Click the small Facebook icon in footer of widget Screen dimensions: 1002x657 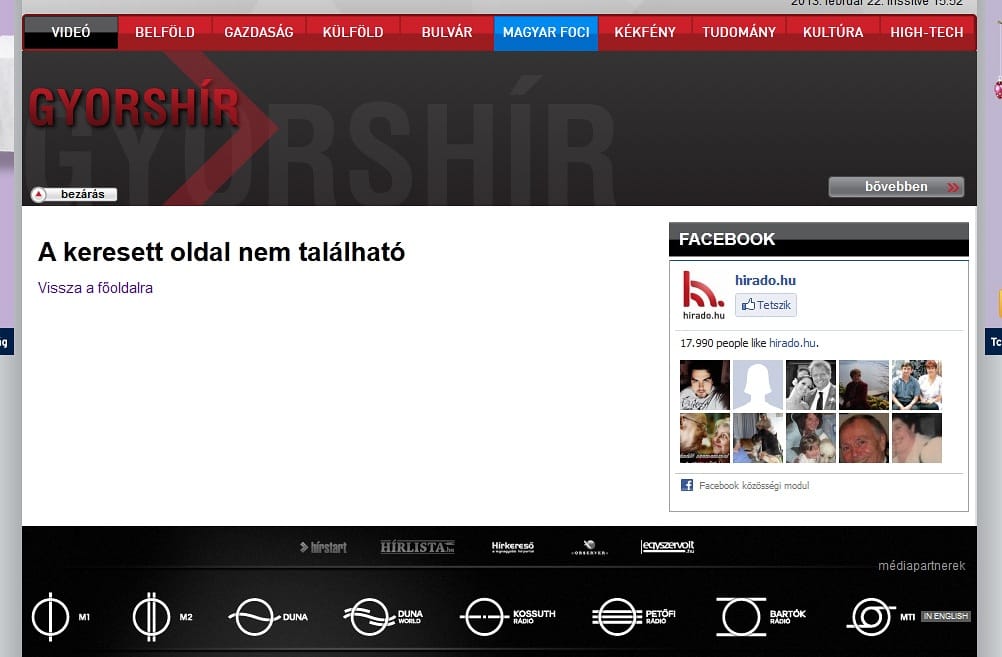(x=687, y=485)
